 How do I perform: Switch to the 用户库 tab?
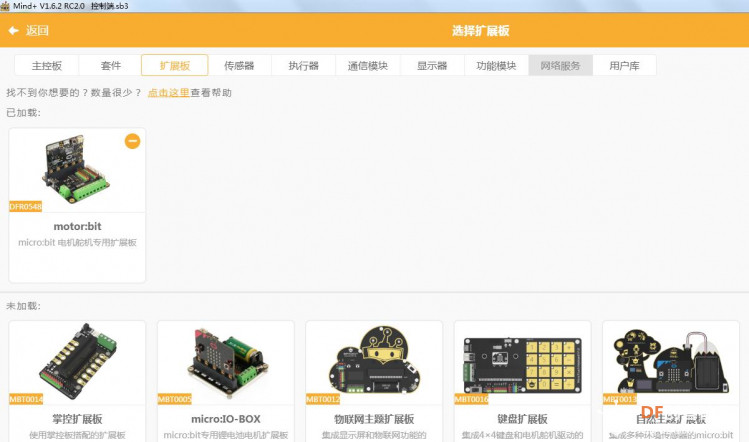pyautogui.click(x=624, y=65)
